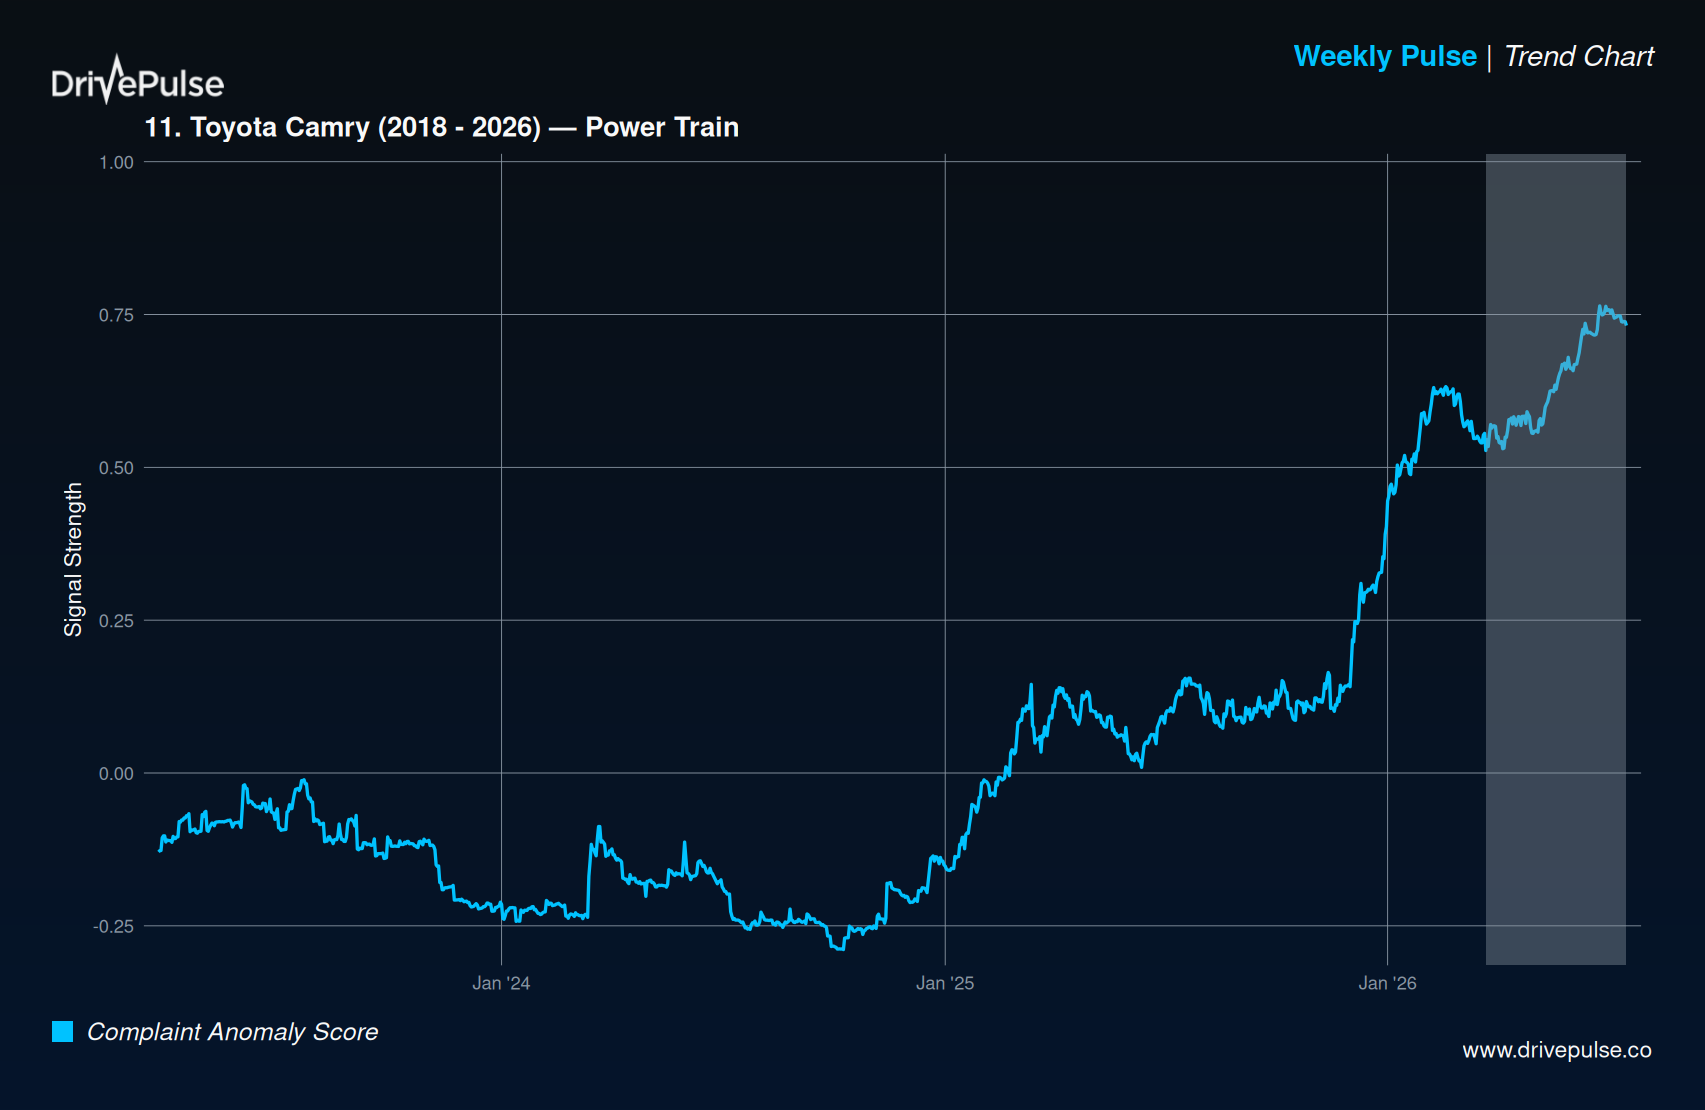Click the Complaint Anomaly Score legend label
This screenshot has width=1705, height=1110.
point(233,1031)
